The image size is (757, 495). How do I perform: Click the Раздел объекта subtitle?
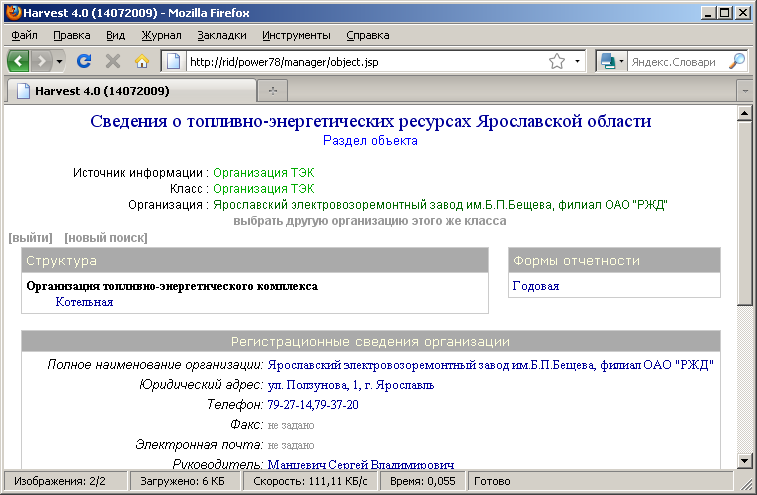coord(370,141)
